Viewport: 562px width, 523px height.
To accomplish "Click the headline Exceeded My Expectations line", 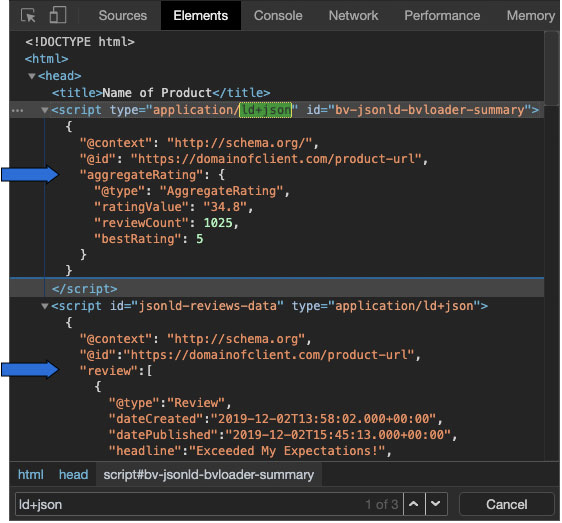I will [x=250, y=451].
